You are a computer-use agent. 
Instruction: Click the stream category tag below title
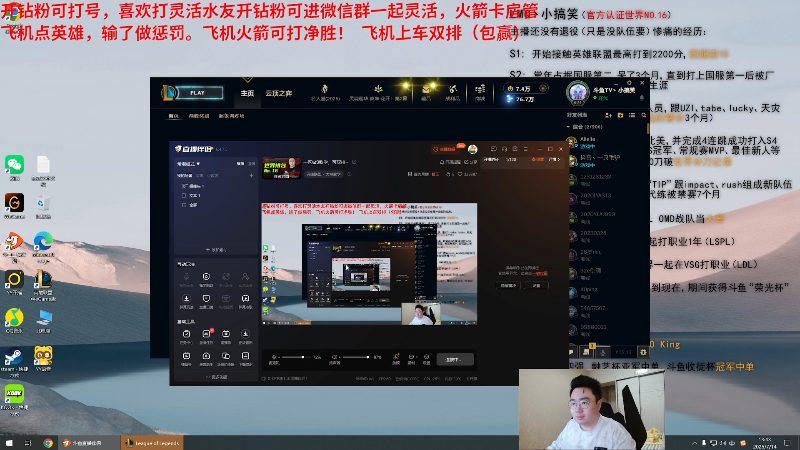[323, 174]
